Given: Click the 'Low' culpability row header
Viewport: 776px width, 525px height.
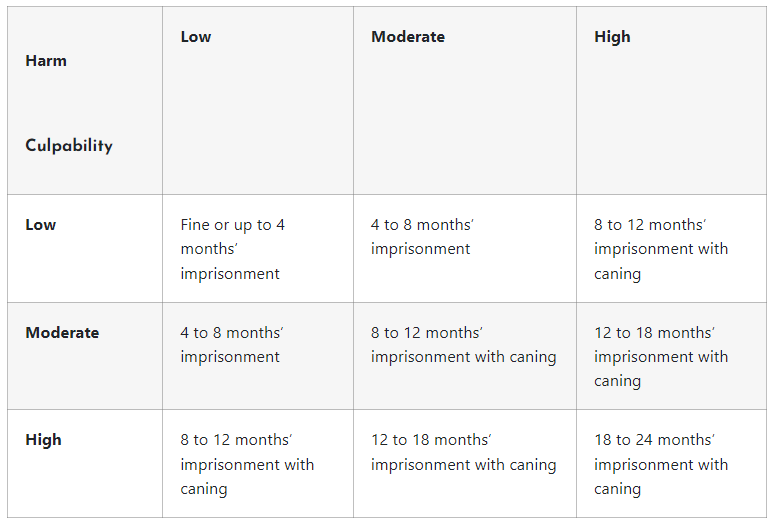Looking at the screenshot, I should pyautogui.click(x=41, y=225).
